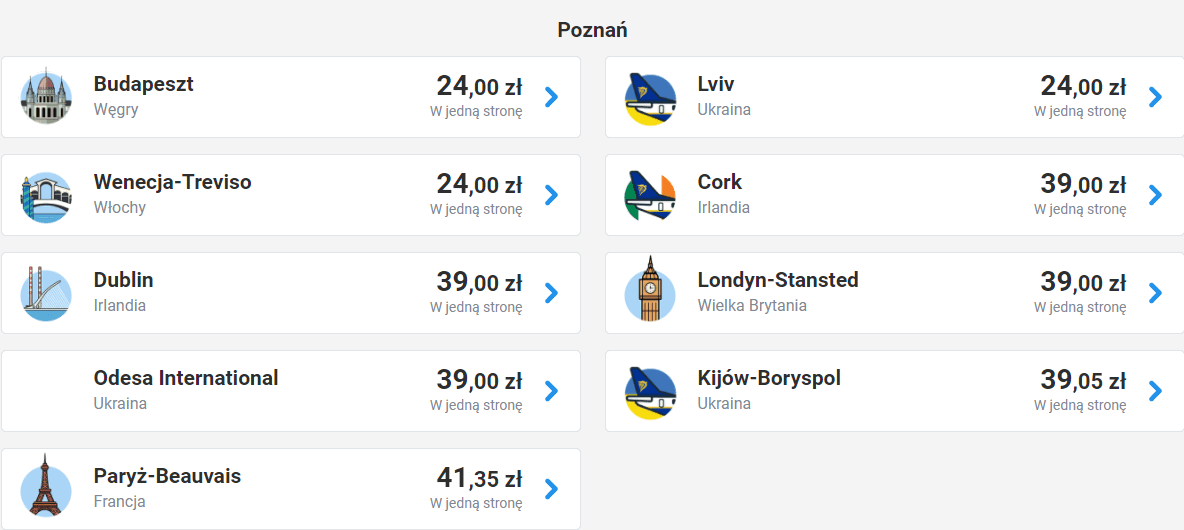Select the Odesa International destination name
This screenshot has width=1184, height=530.
tap(186, 378)
